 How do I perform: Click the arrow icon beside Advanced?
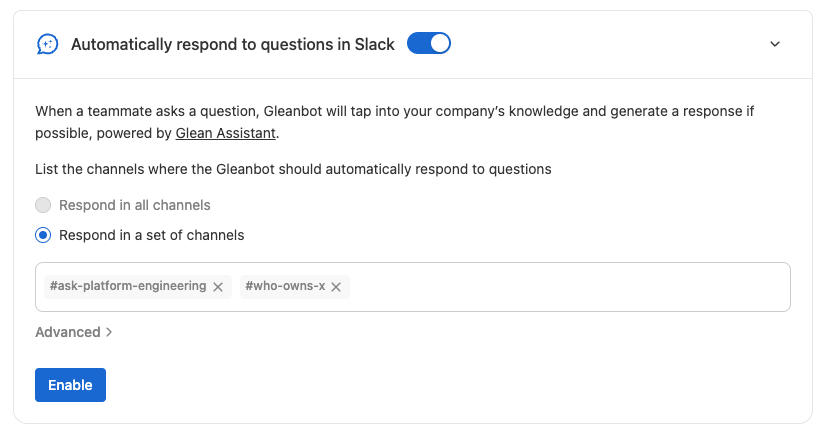[x=109, y=332]
